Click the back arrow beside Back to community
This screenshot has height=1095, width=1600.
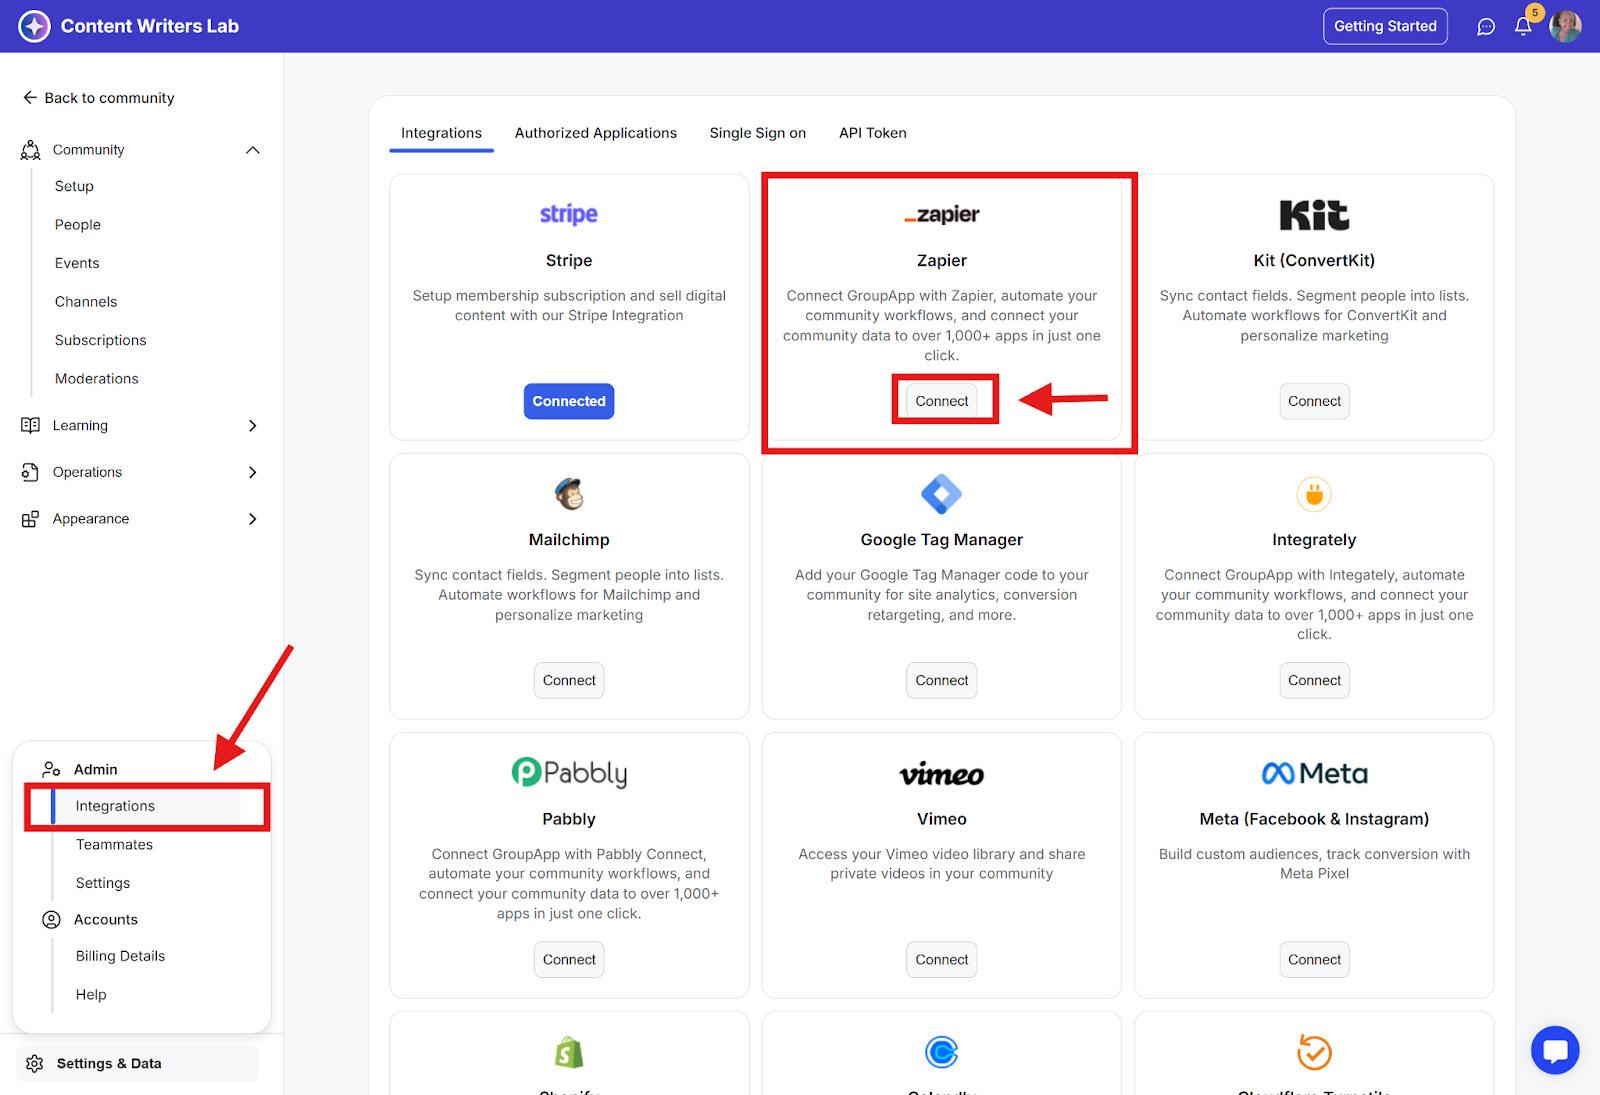coord(30,98)
